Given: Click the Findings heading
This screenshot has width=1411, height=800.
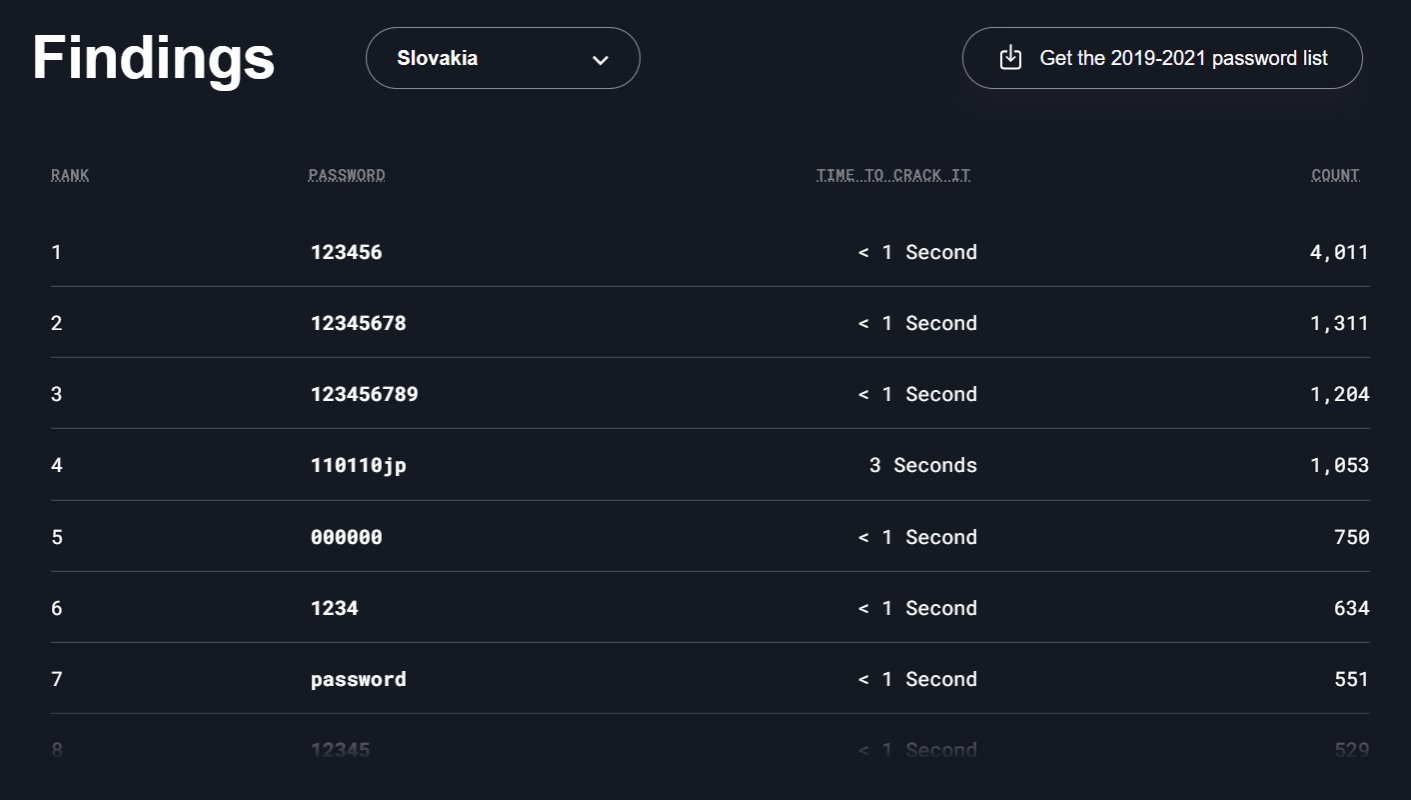Looking at the screenshot, I should [153, 58].
